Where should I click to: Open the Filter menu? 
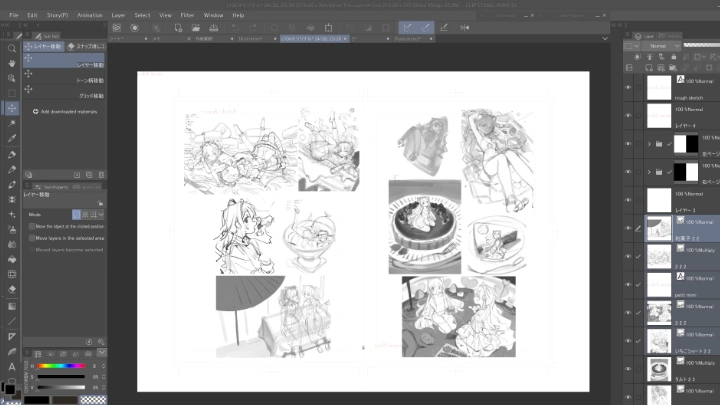pos(187,15)
